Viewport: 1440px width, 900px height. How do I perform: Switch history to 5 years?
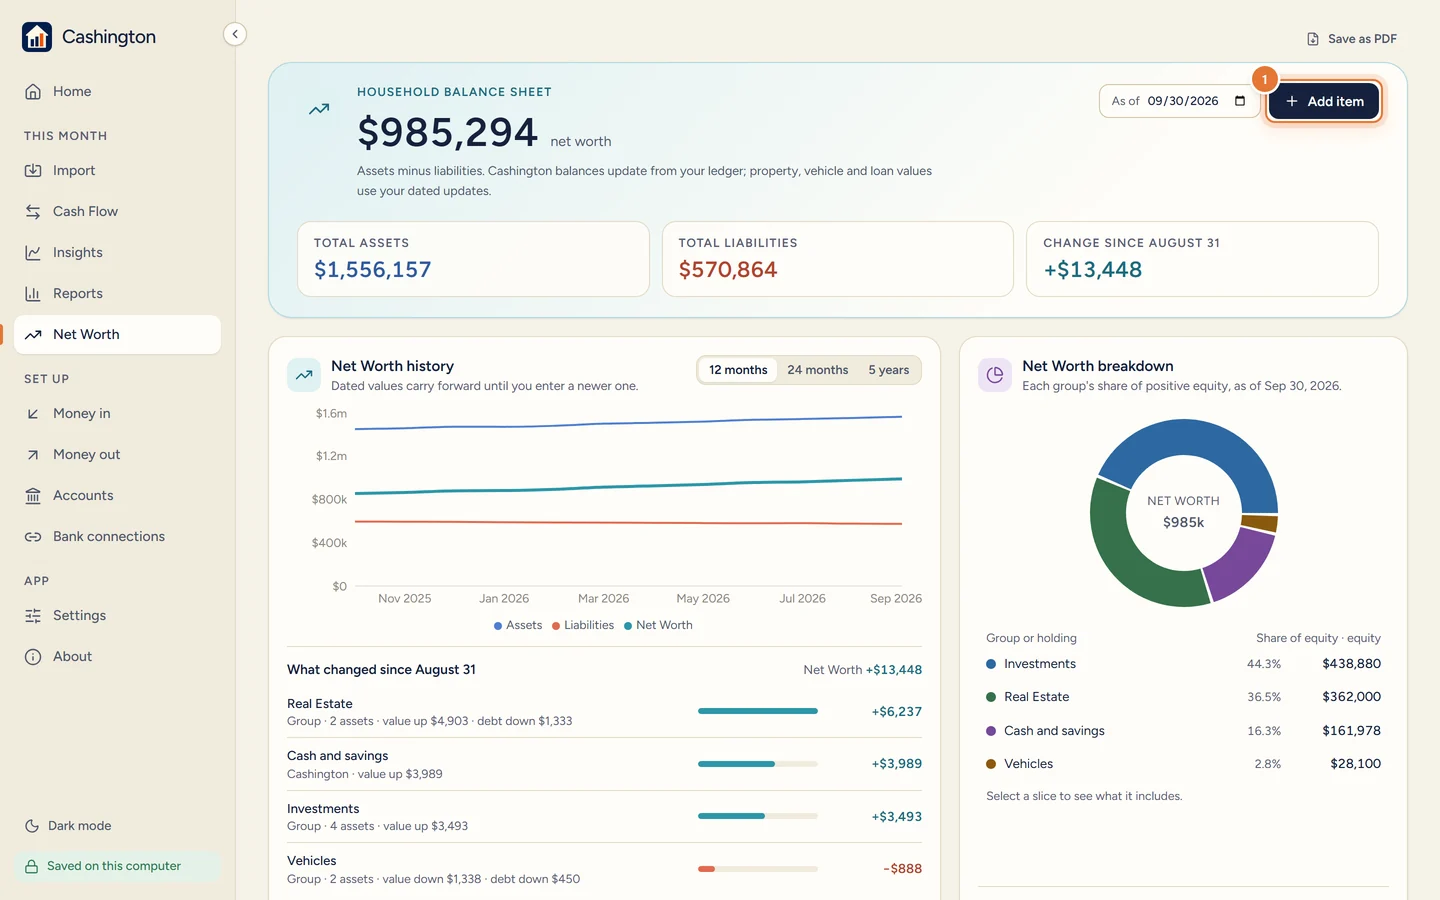[889, 370]
